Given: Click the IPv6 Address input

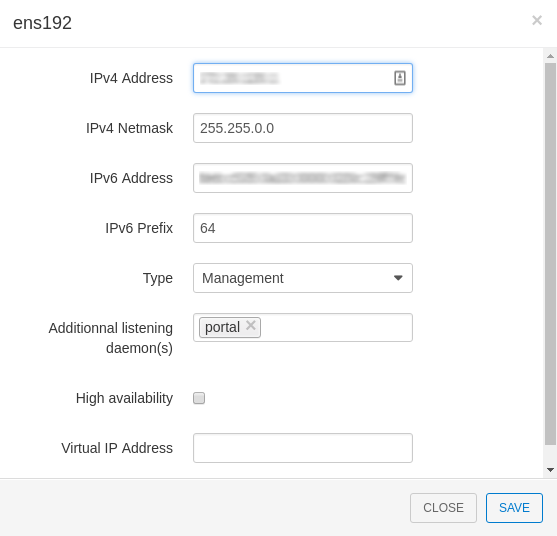Looking at the screenshot, I should pos(303,178).
